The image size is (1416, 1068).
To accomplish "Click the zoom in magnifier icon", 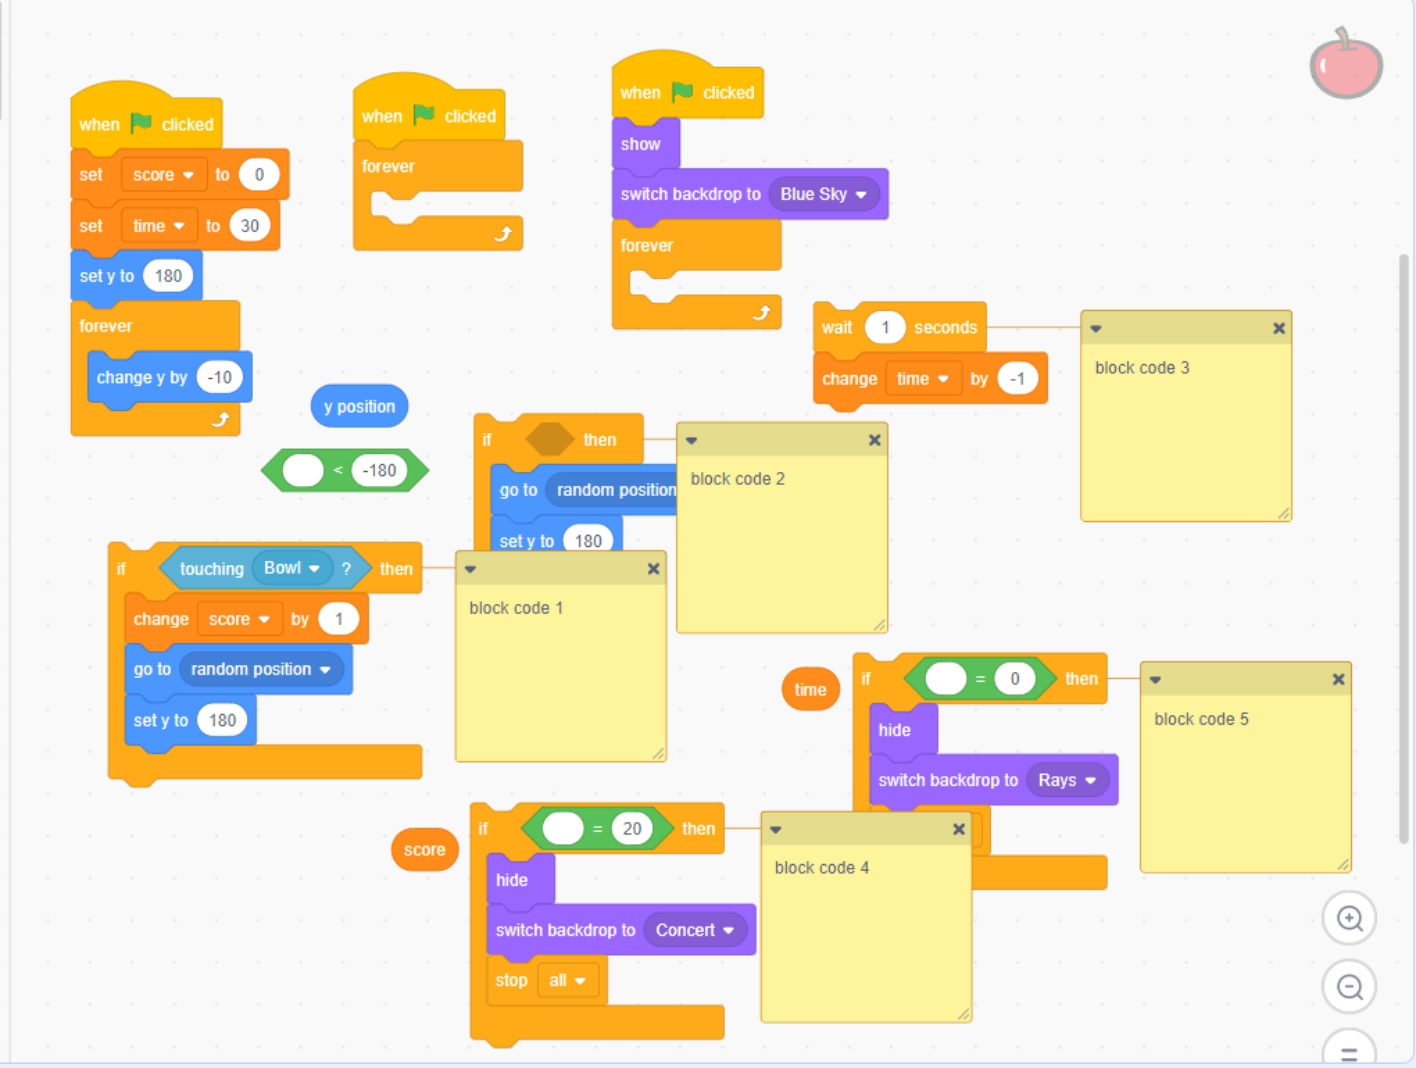I will tap(1349, 918).
